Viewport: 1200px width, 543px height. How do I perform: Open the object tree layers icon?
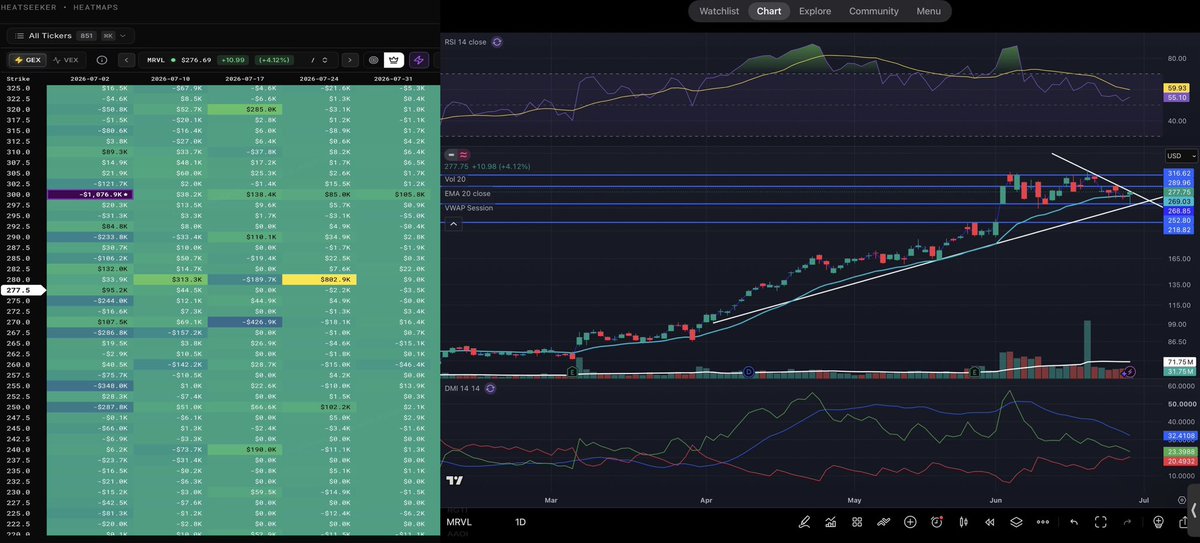(1016, 522)
